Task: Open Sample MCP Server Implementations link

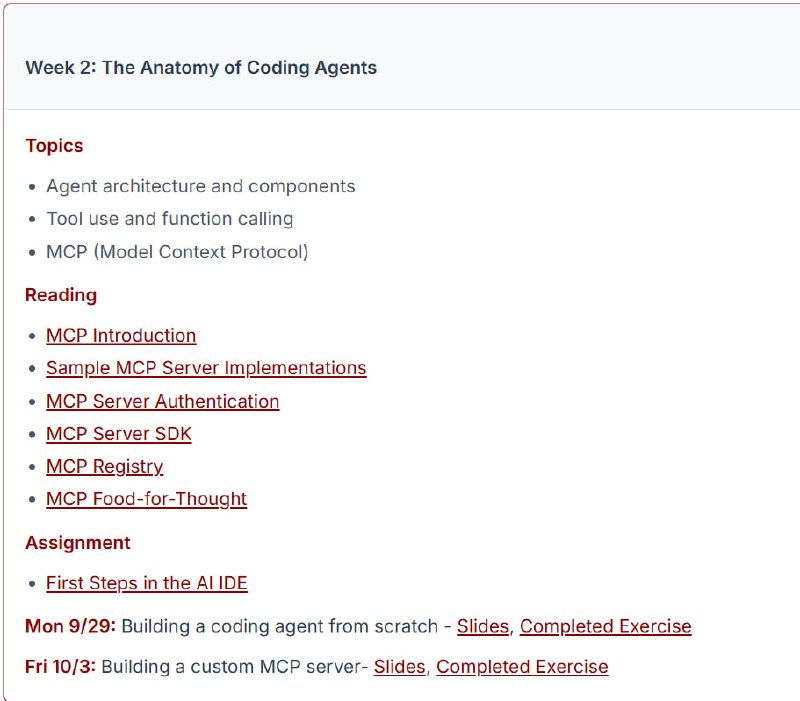Action: [206, 368]
